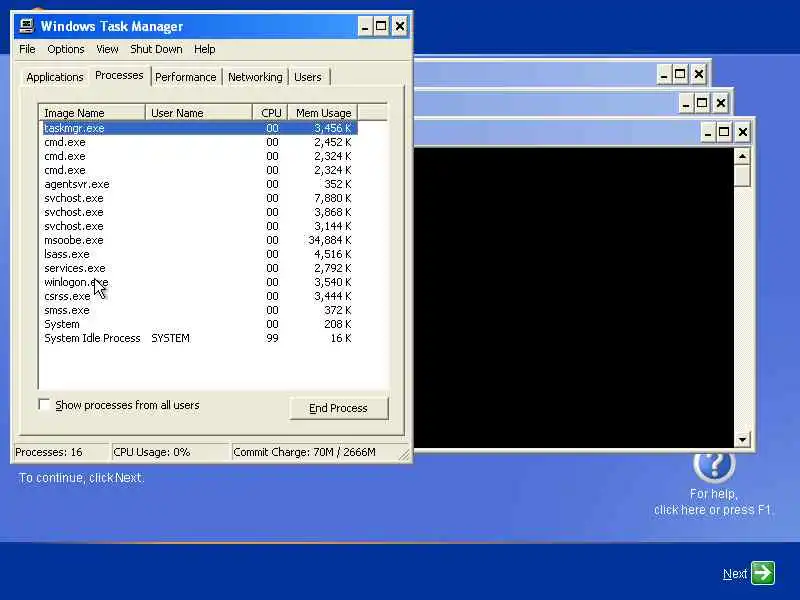Click the Task Manager resize grip

(404, 454)
